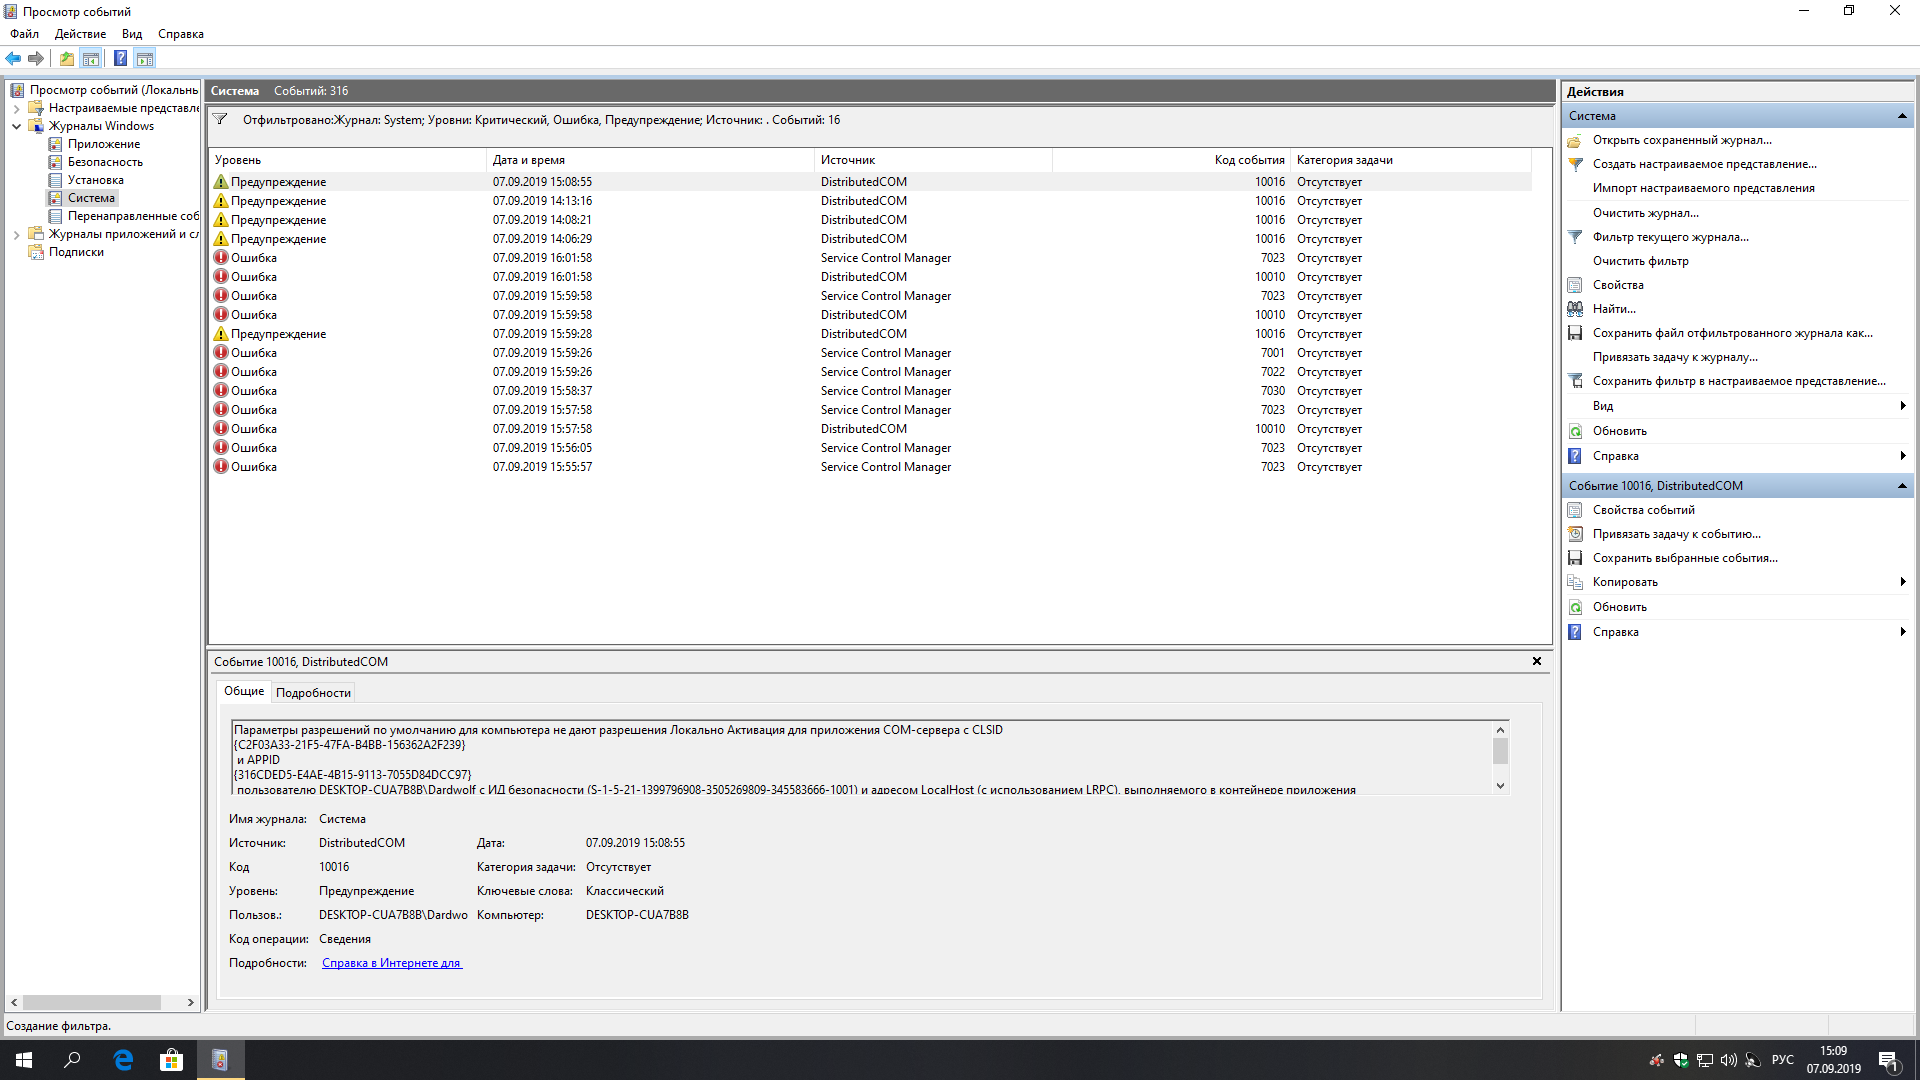Click Сохранить фильтр в настраиваемое представление
1920x1080 pixels.
click(1739, 381)
